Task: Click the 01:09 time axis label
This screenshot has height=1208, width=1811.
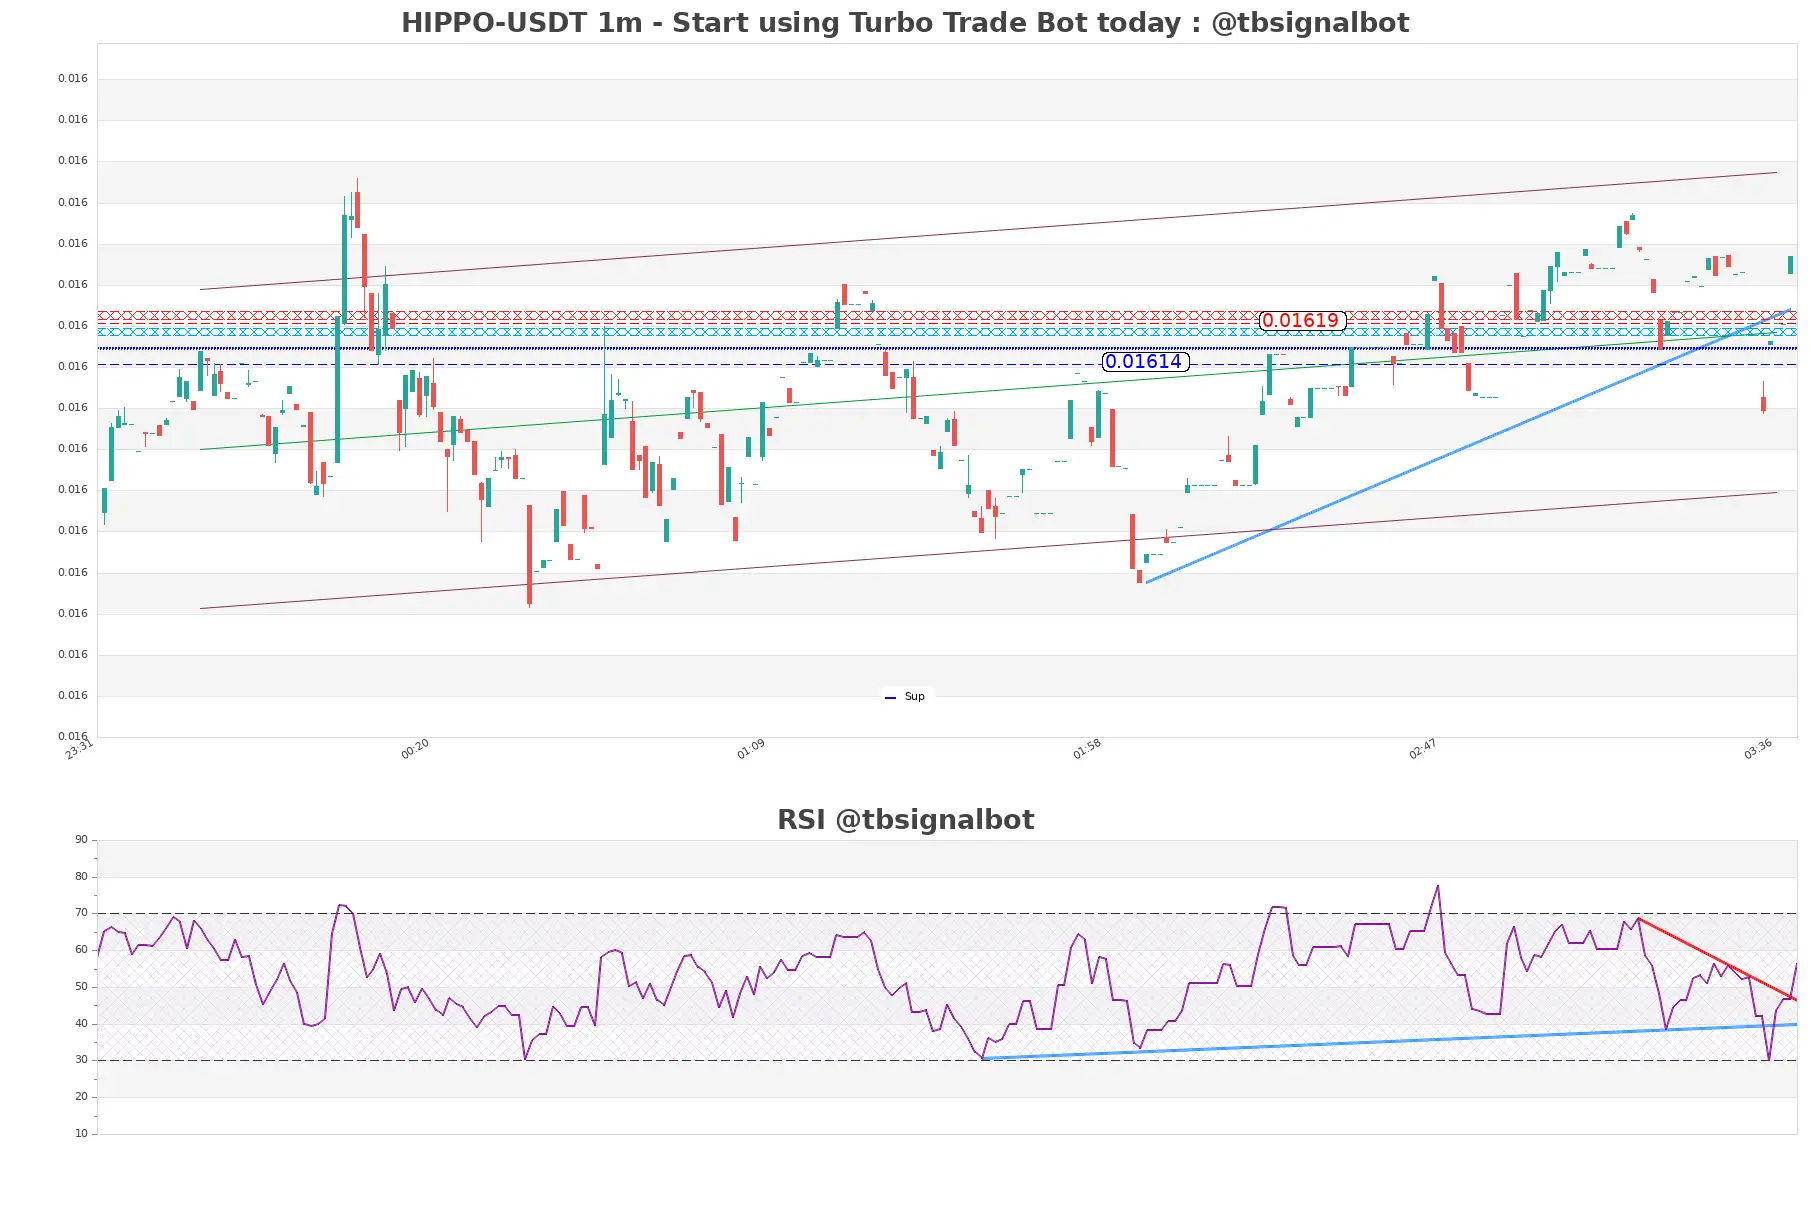Action: pyautogui.click(x=751, y=749)
